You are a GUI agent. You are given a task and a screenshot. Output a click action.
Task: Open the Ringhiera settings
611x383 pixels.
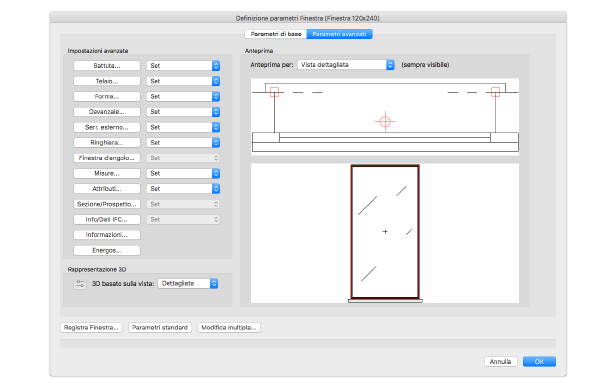[x=107, y=143]
